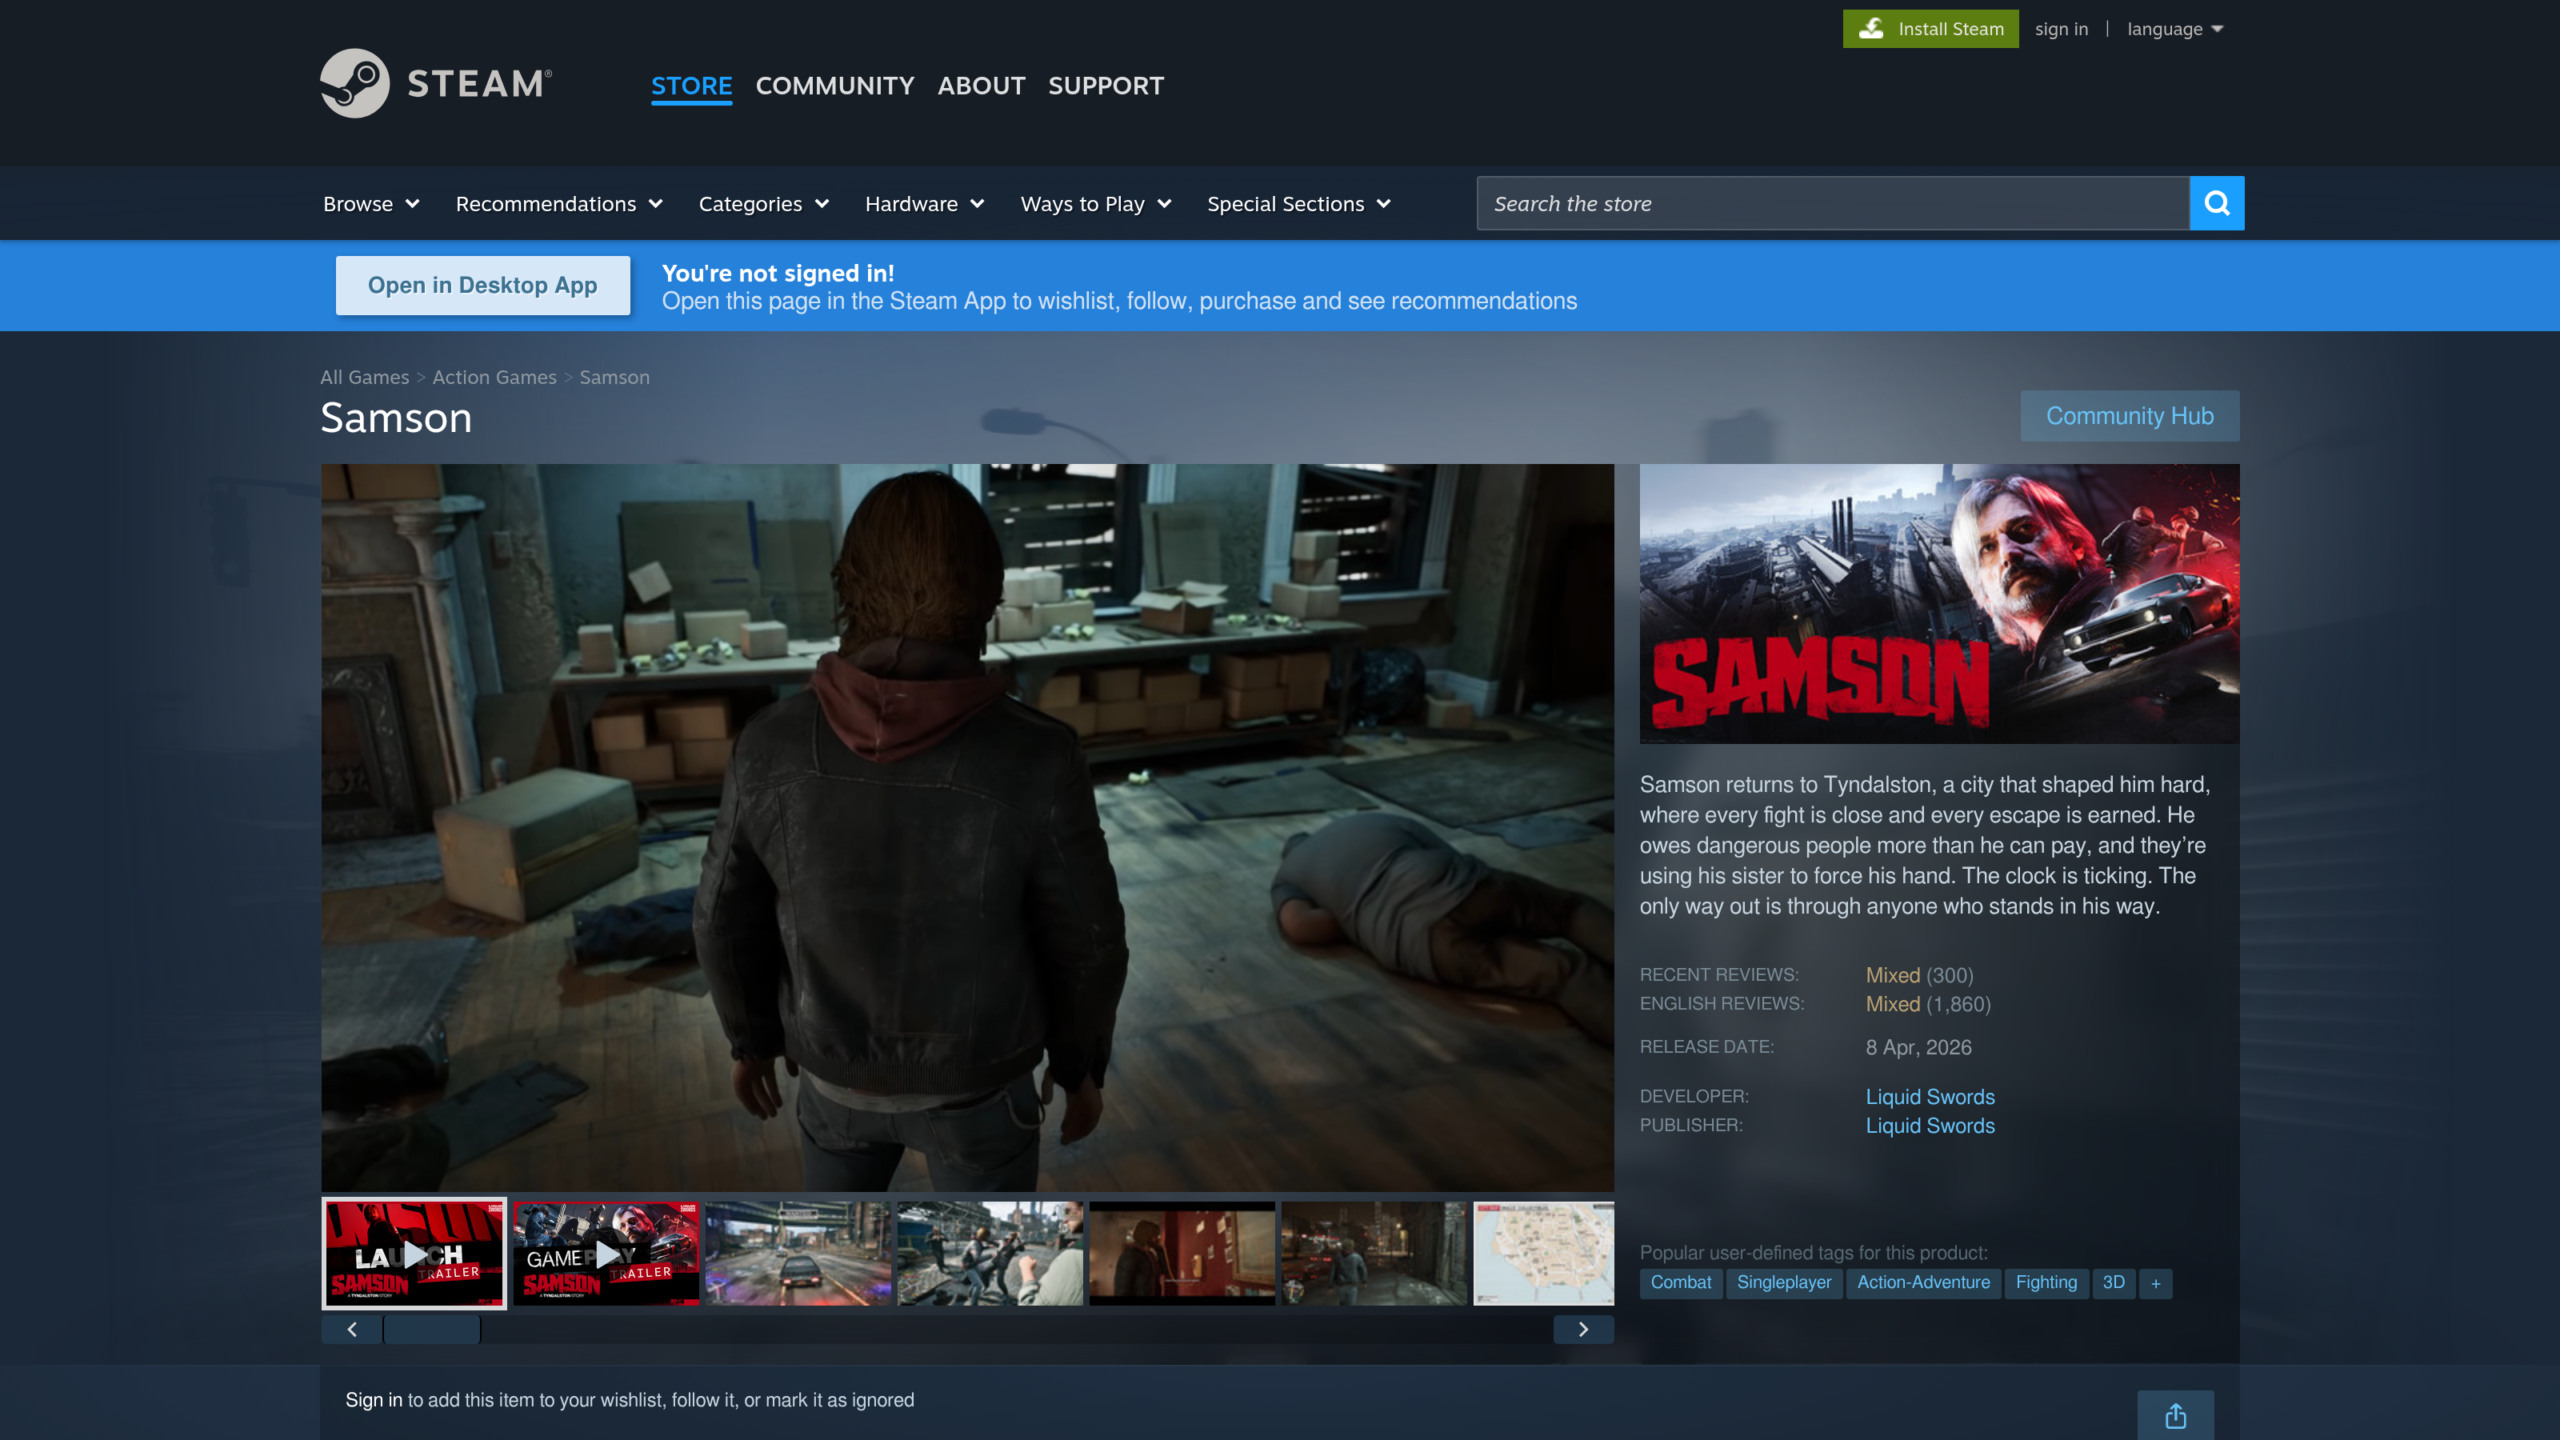Click the Sign in wishlist link

pos(374,1400)
